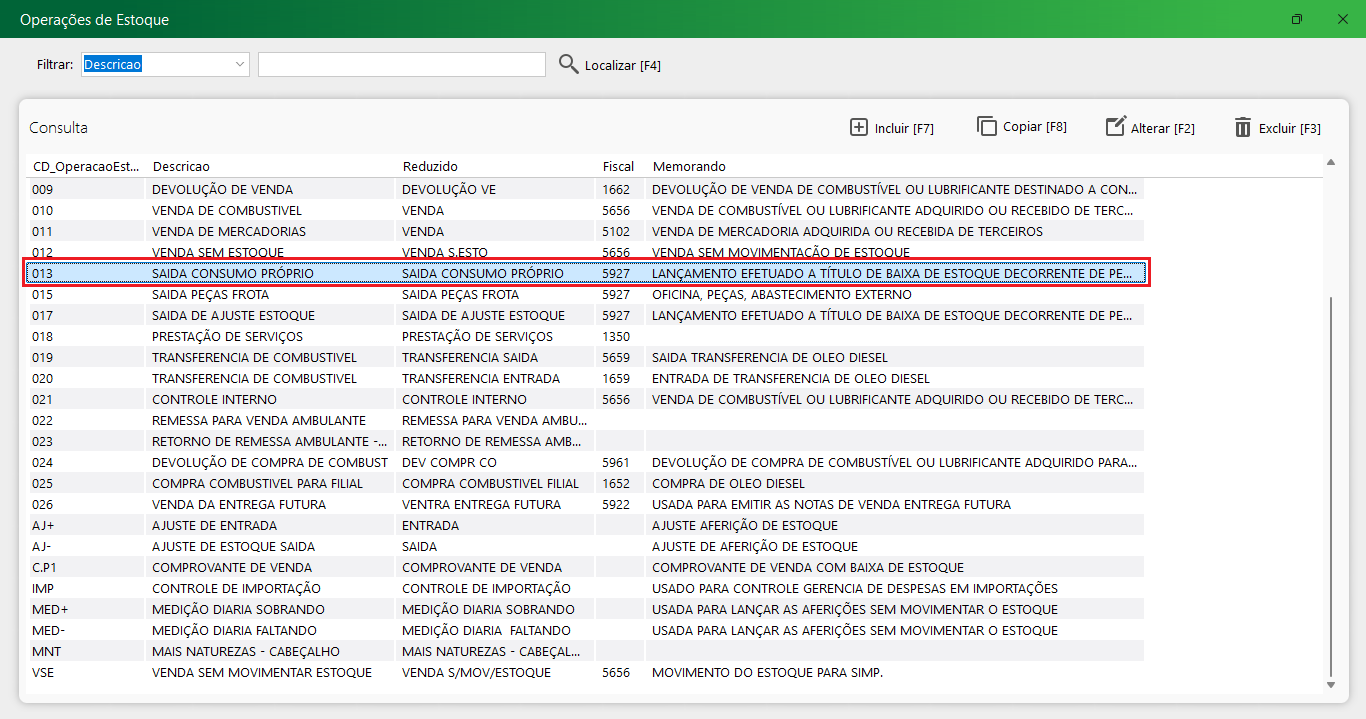
Task: Click the Alterar edit pencil icon
Action: coord(1115,127)
